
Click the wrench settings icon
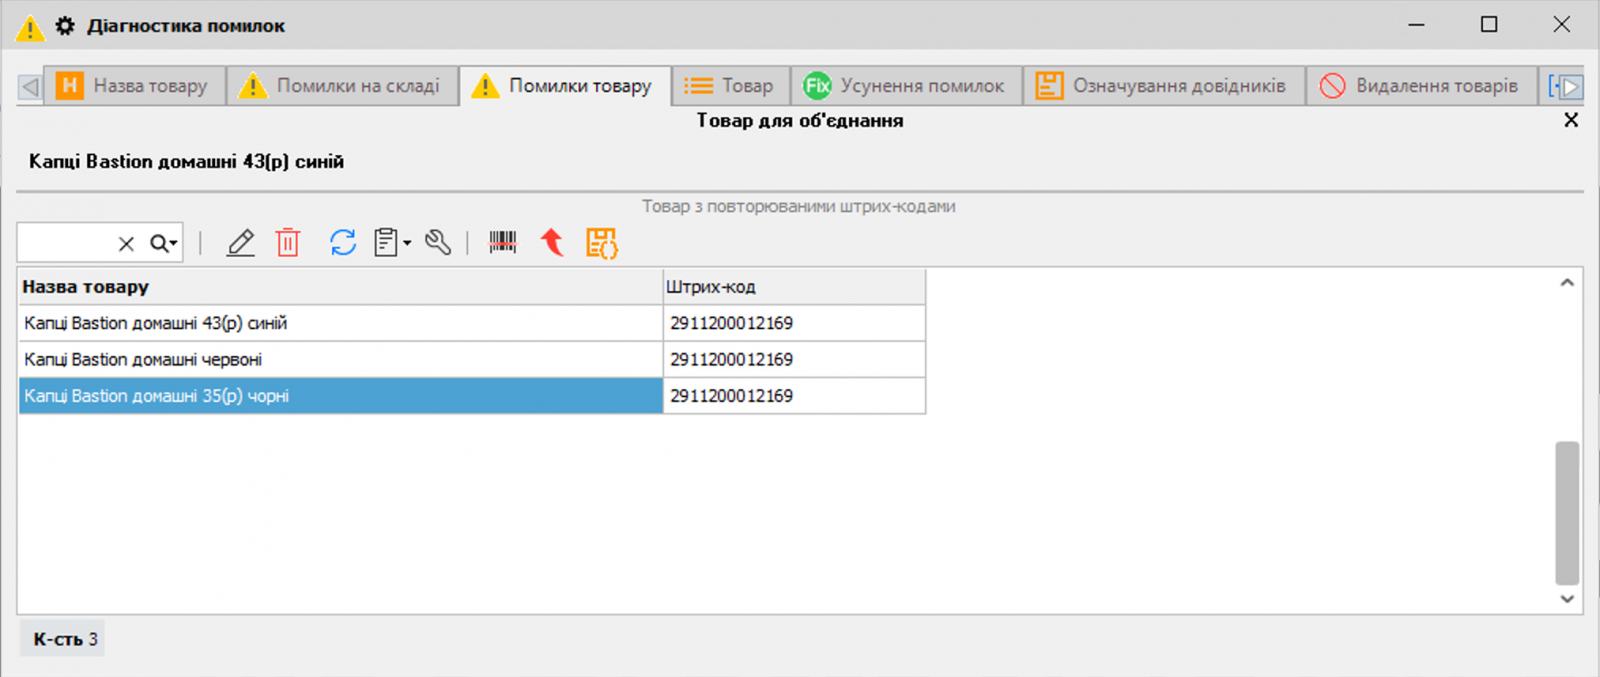click(438, 243)
